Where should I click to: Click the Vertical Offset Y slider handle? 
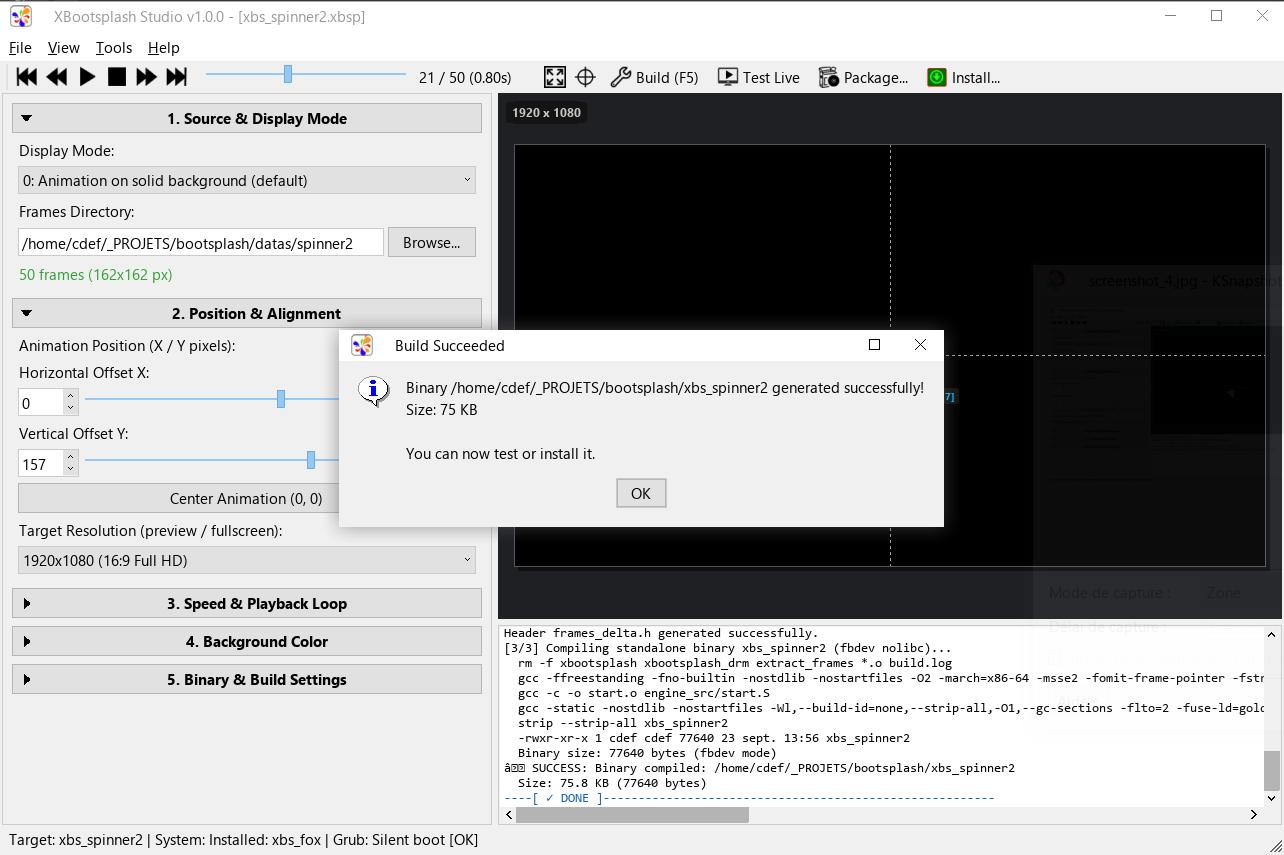[x=311, y=460]
